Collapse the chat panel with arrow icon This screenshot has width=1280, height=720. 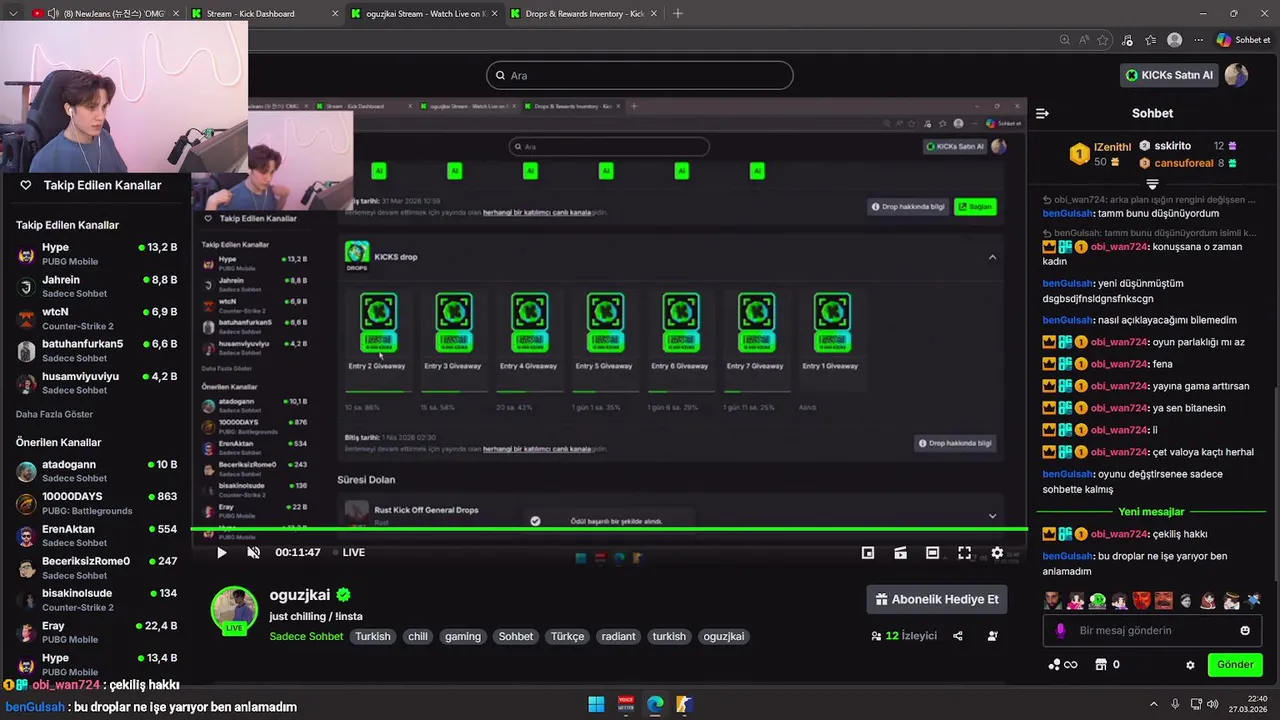1042,113
